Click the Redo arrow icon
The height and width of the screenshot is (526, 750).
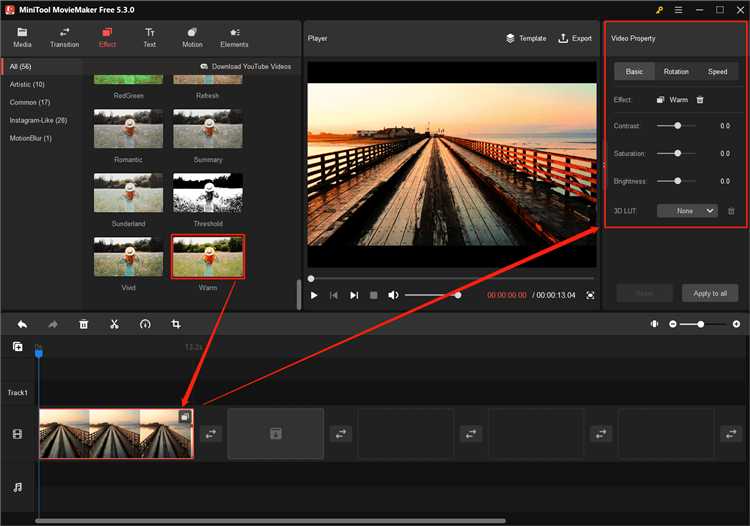53,324
